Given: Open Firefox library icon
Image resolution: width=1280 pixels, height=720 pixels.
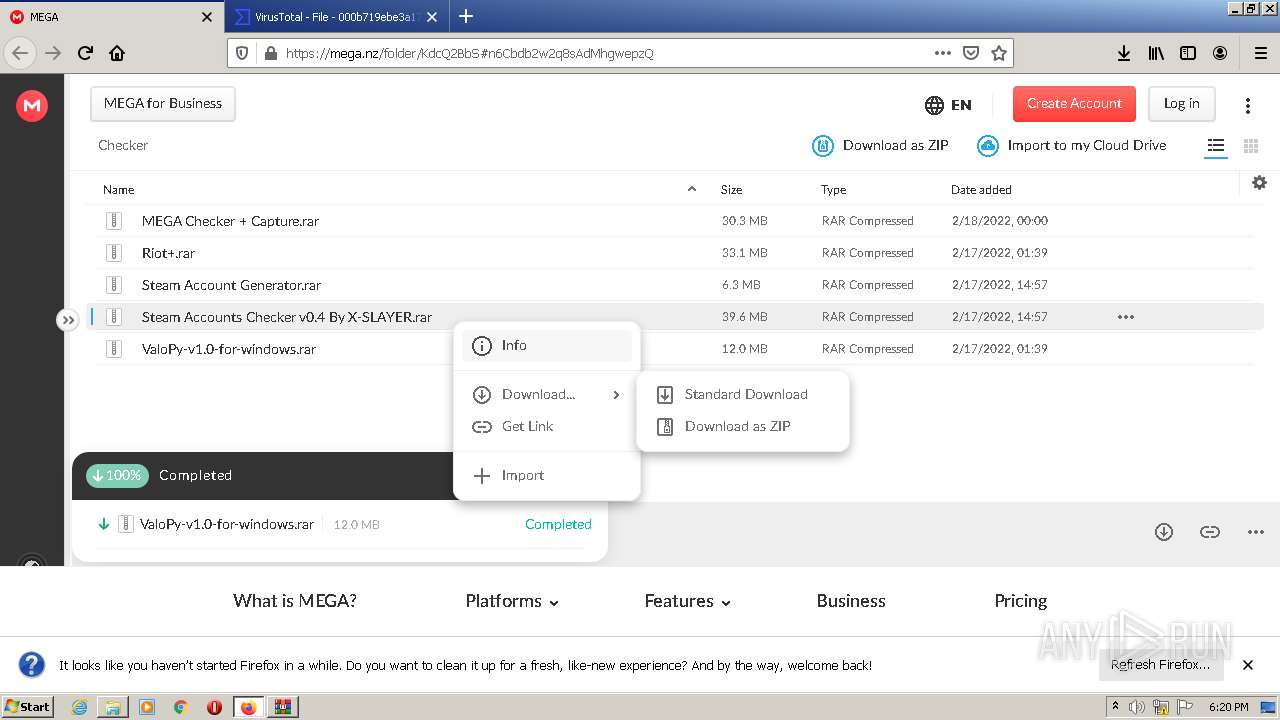Looking at the screenshot, I should point(1156,53).
